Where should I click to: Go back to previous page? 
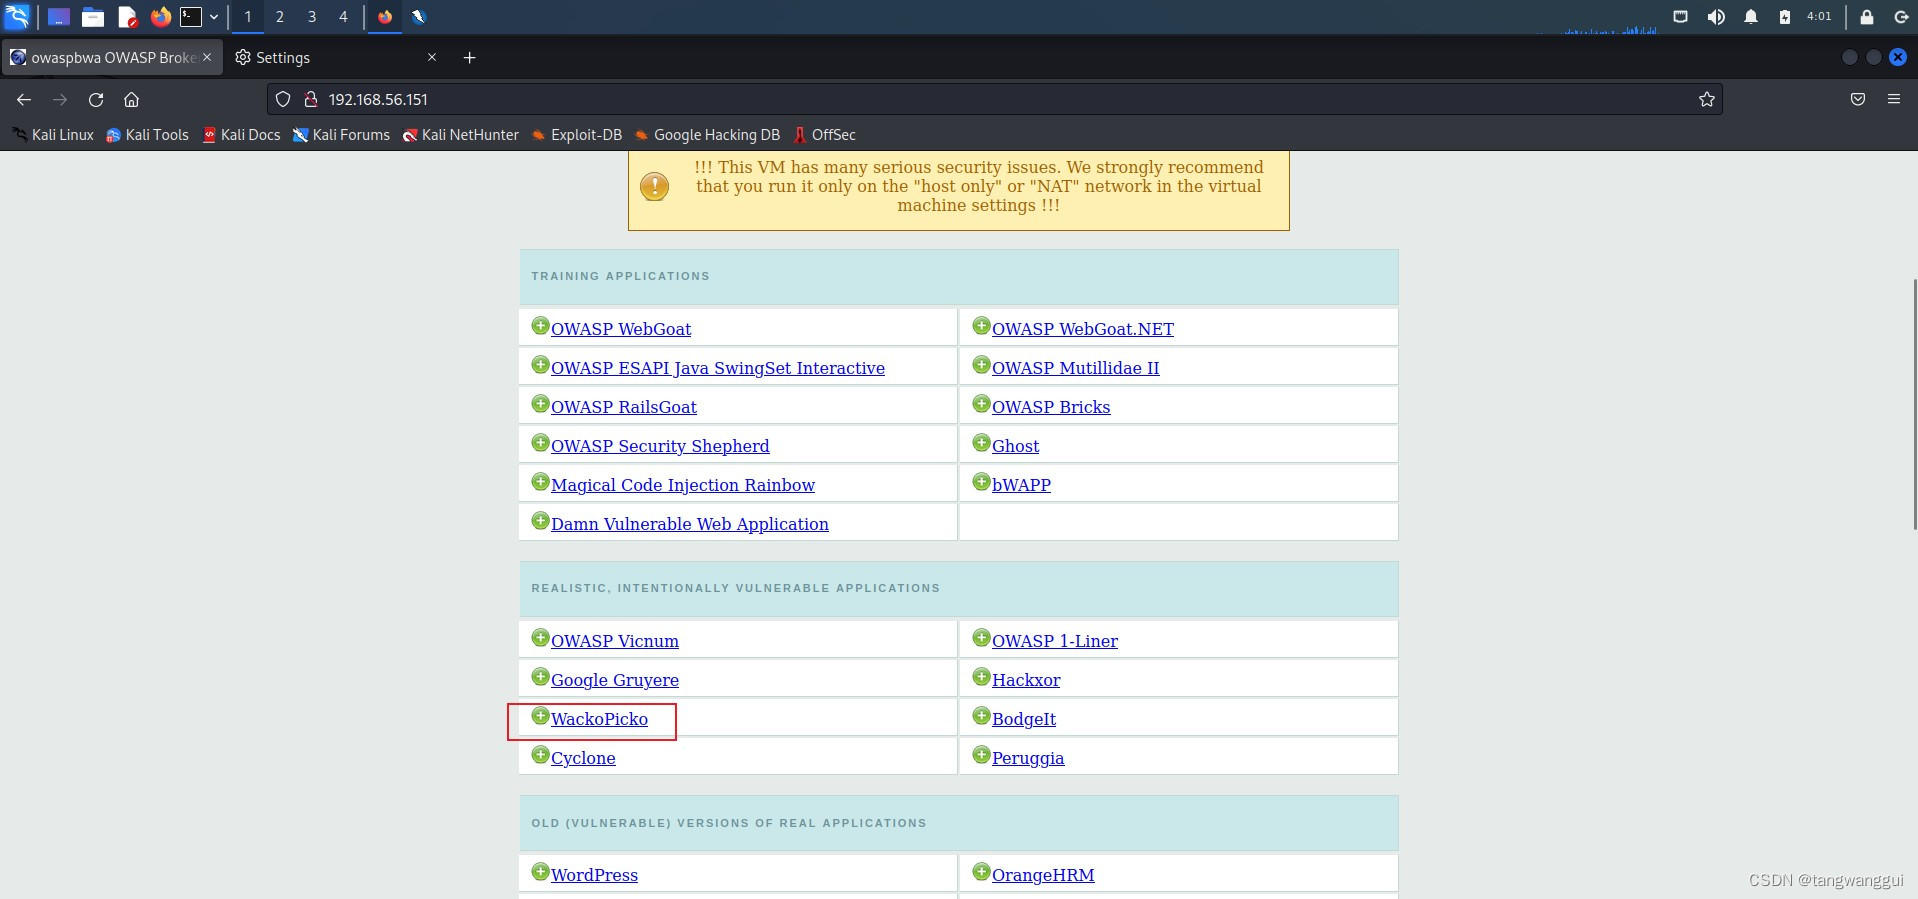(x=24, y=99)
